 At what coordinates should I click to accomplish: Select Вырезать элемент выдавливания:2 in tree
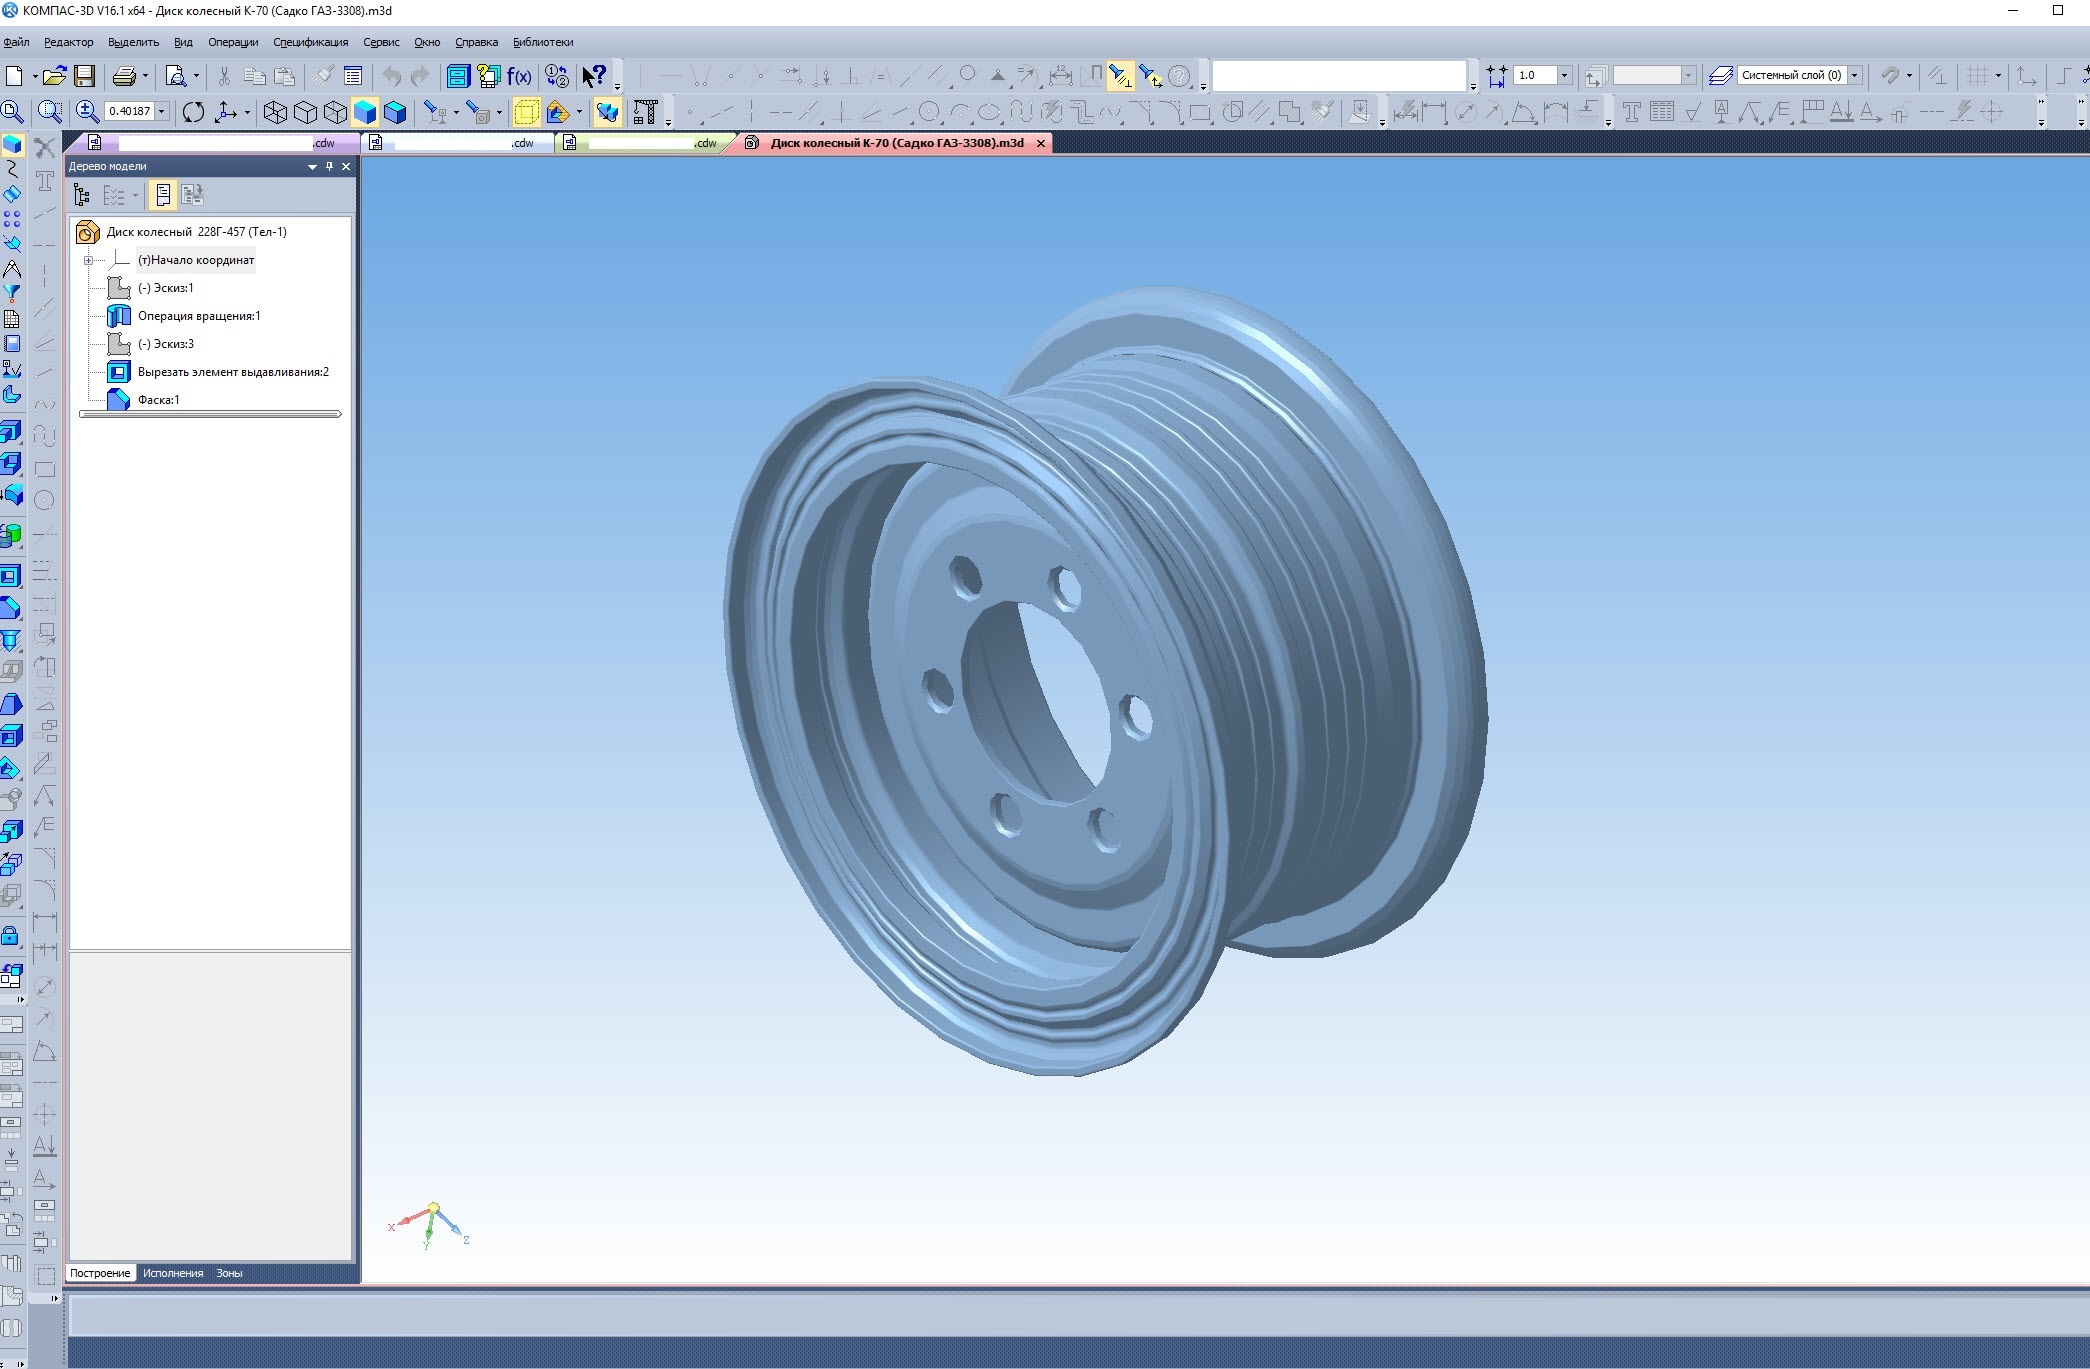(233, 372)
